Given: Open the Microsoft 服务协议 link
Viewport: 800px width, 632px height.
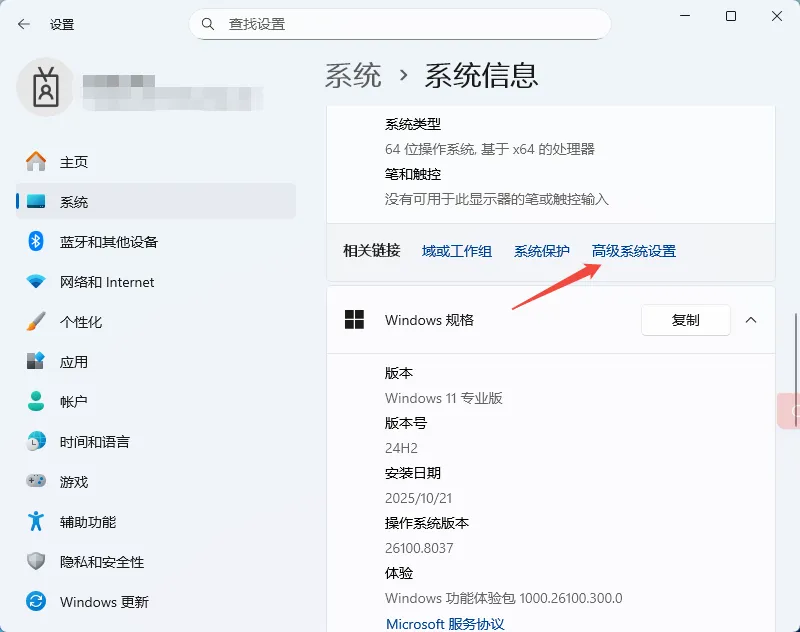Looking at the screenshot, I should (445, 624).
